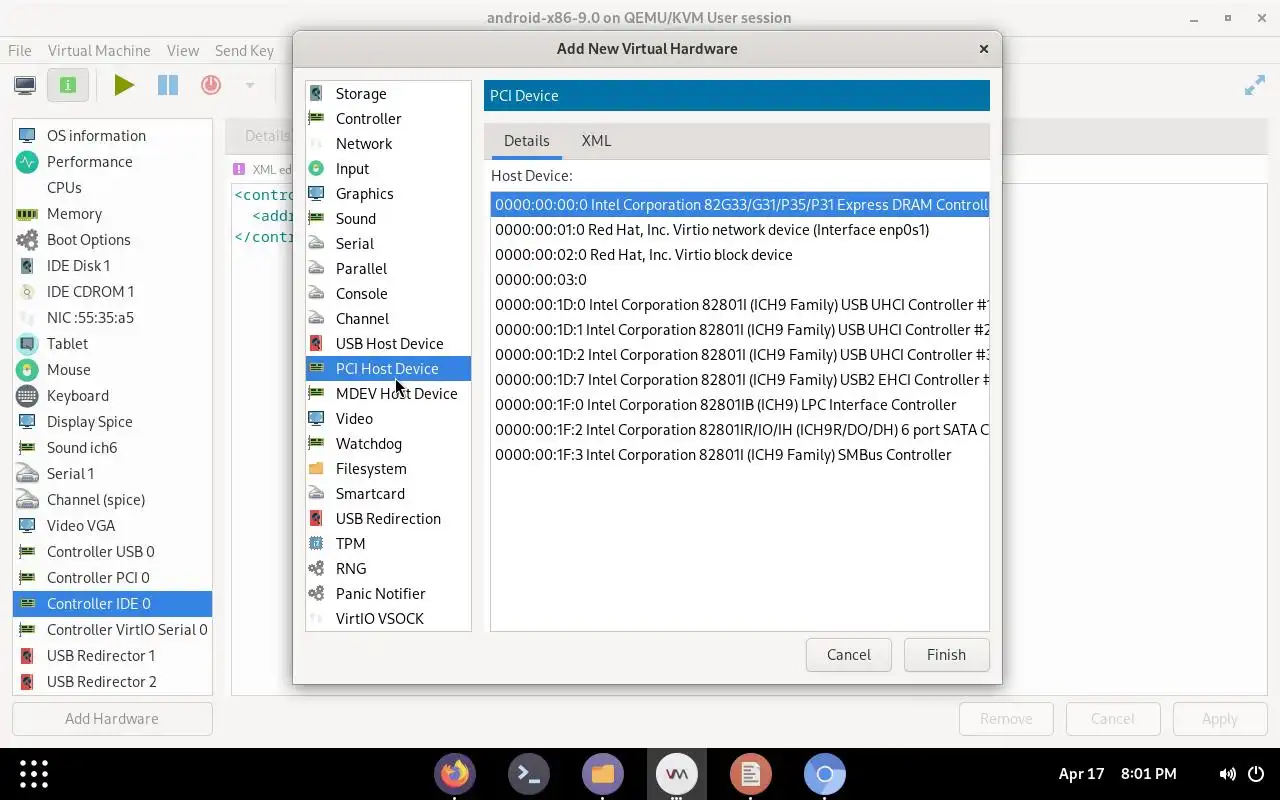
Task: Open Files manager from the dock
Action: click(x=603, y=774)
